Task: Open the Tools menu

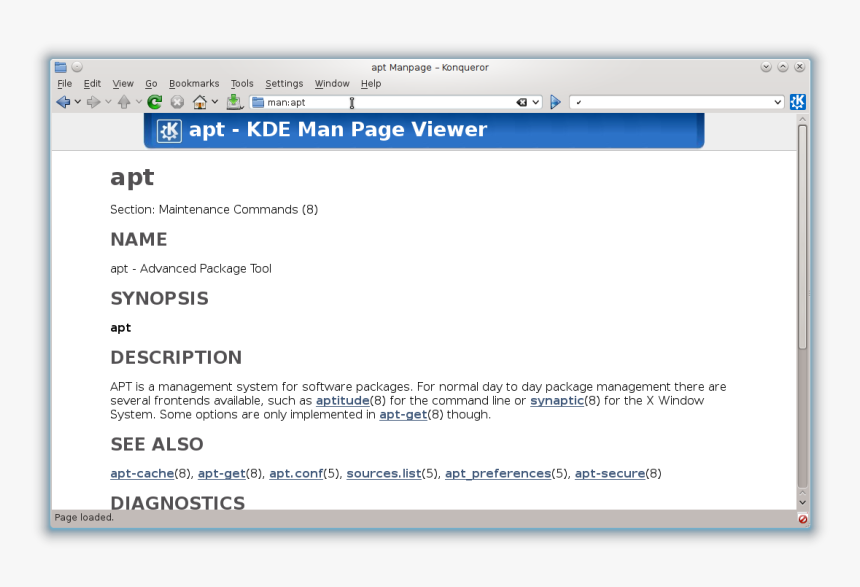Action: tap(242, 83)
